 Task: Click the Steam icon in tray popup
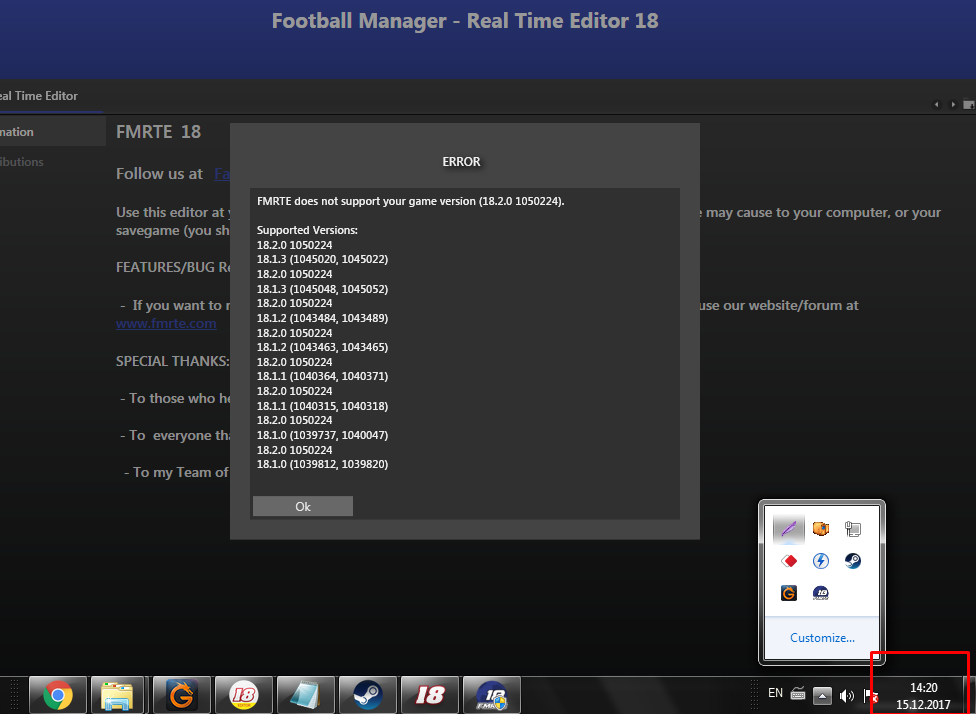pyautogui.click(x=852, y=561)
